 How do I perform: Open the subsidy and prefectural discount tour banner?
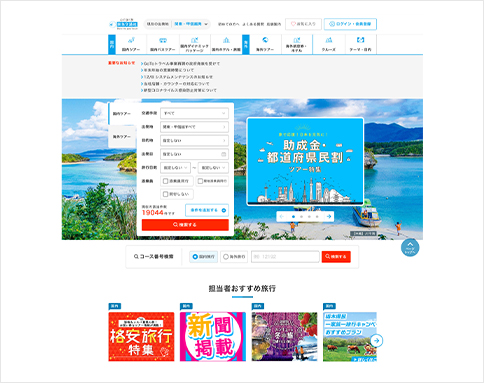point(305,161)
